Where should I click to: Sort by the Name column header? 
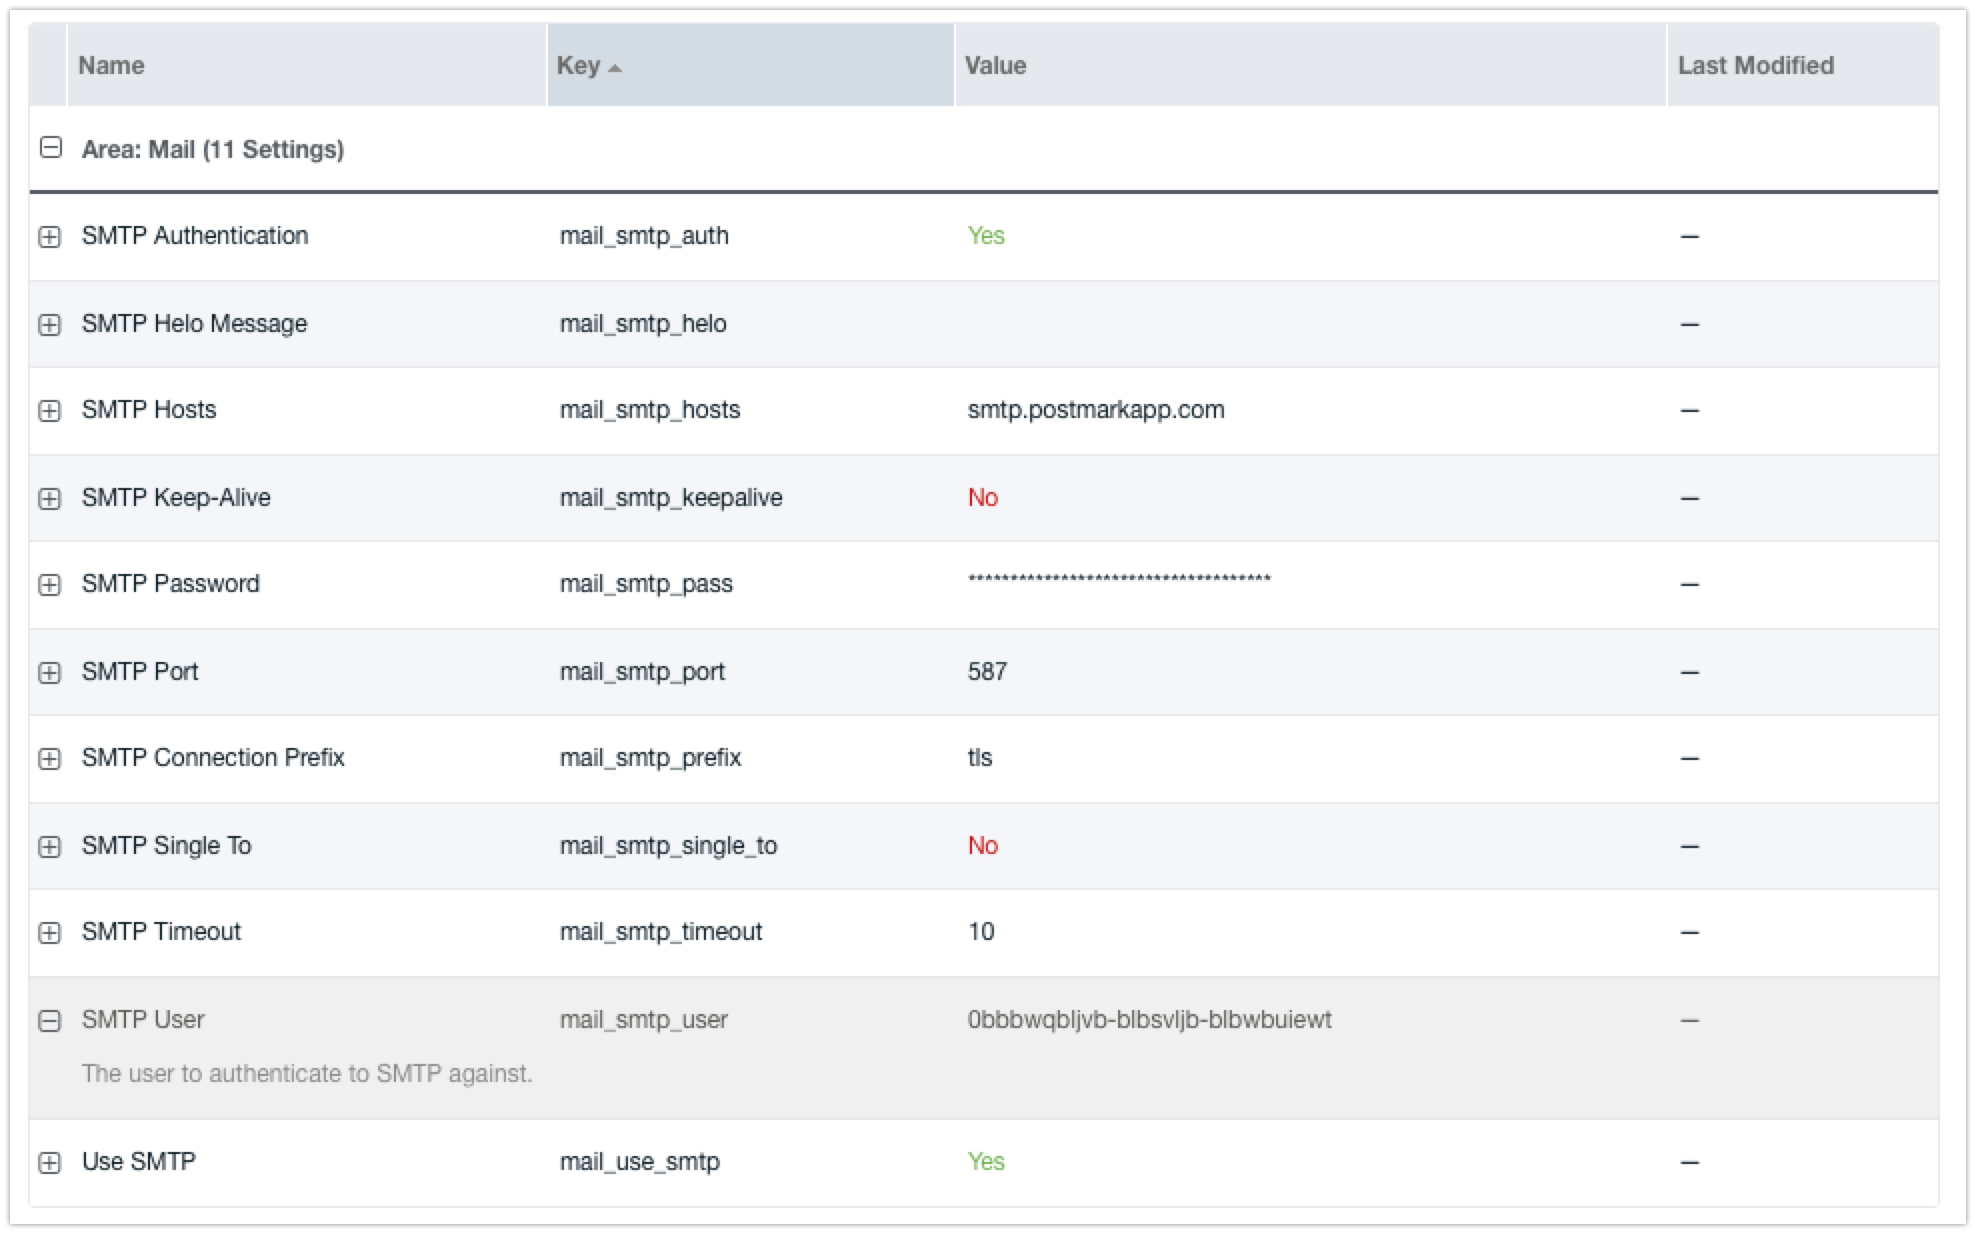(306, 65)
